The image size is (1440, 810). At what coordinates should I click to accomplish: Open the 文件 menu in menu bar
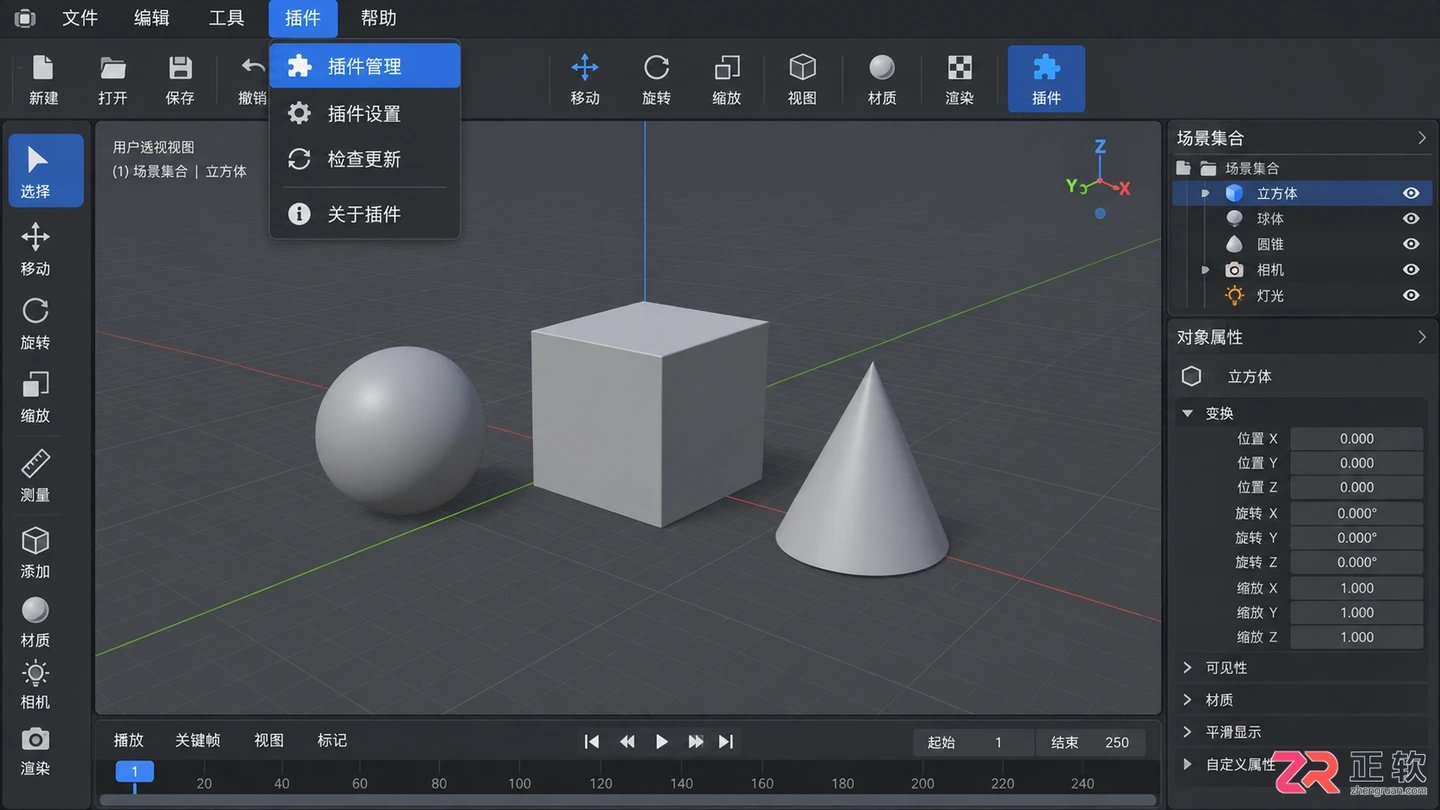pos(80,18)
